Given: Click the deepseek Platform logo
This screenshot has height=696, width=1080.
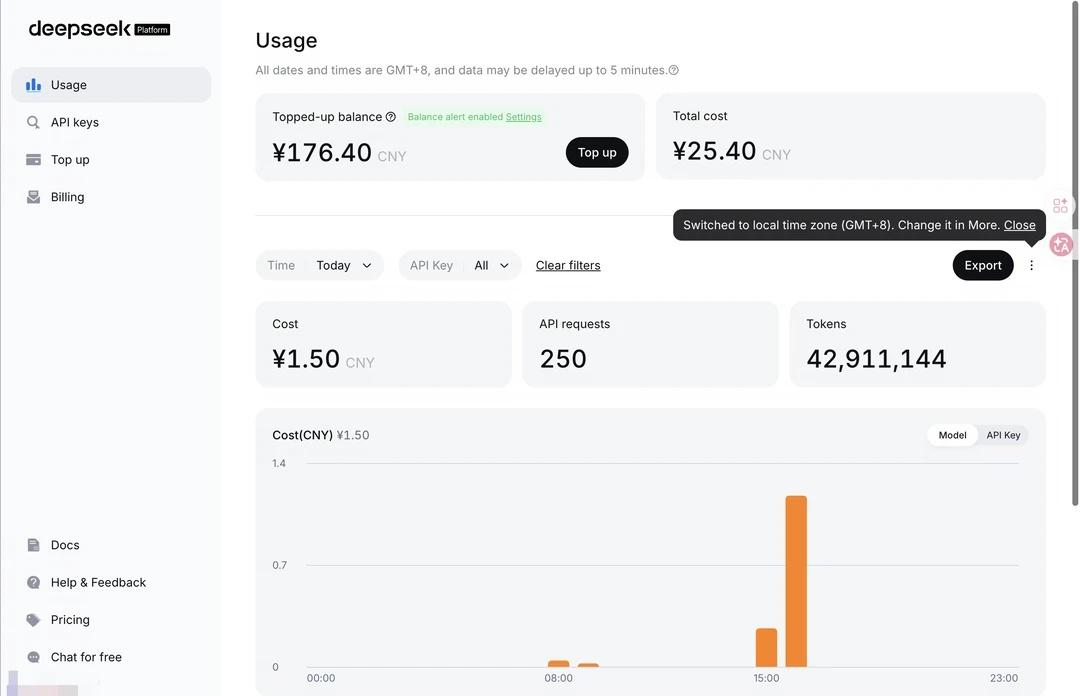Looking at the screenshot, I should [99, 29].
